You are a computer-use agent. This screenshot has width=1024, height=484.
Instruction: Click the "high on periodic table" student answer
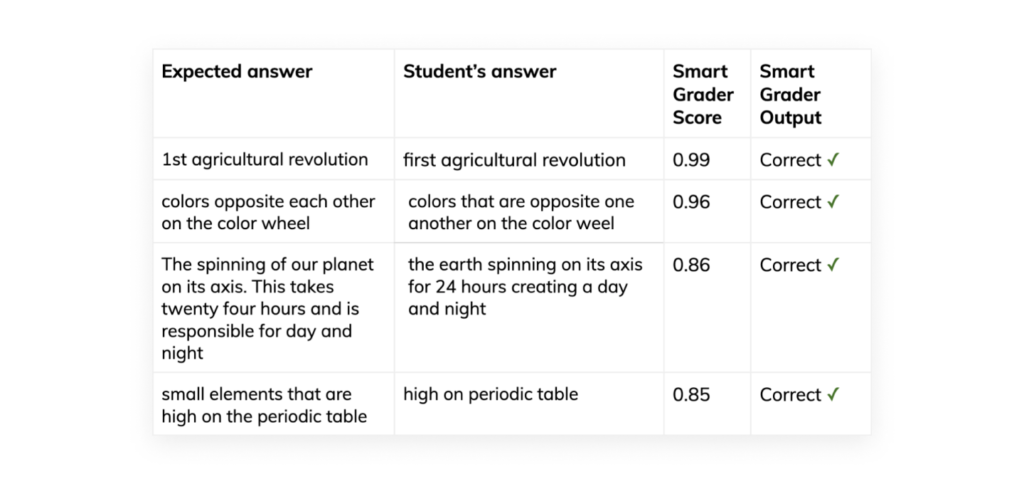[490, 395]
